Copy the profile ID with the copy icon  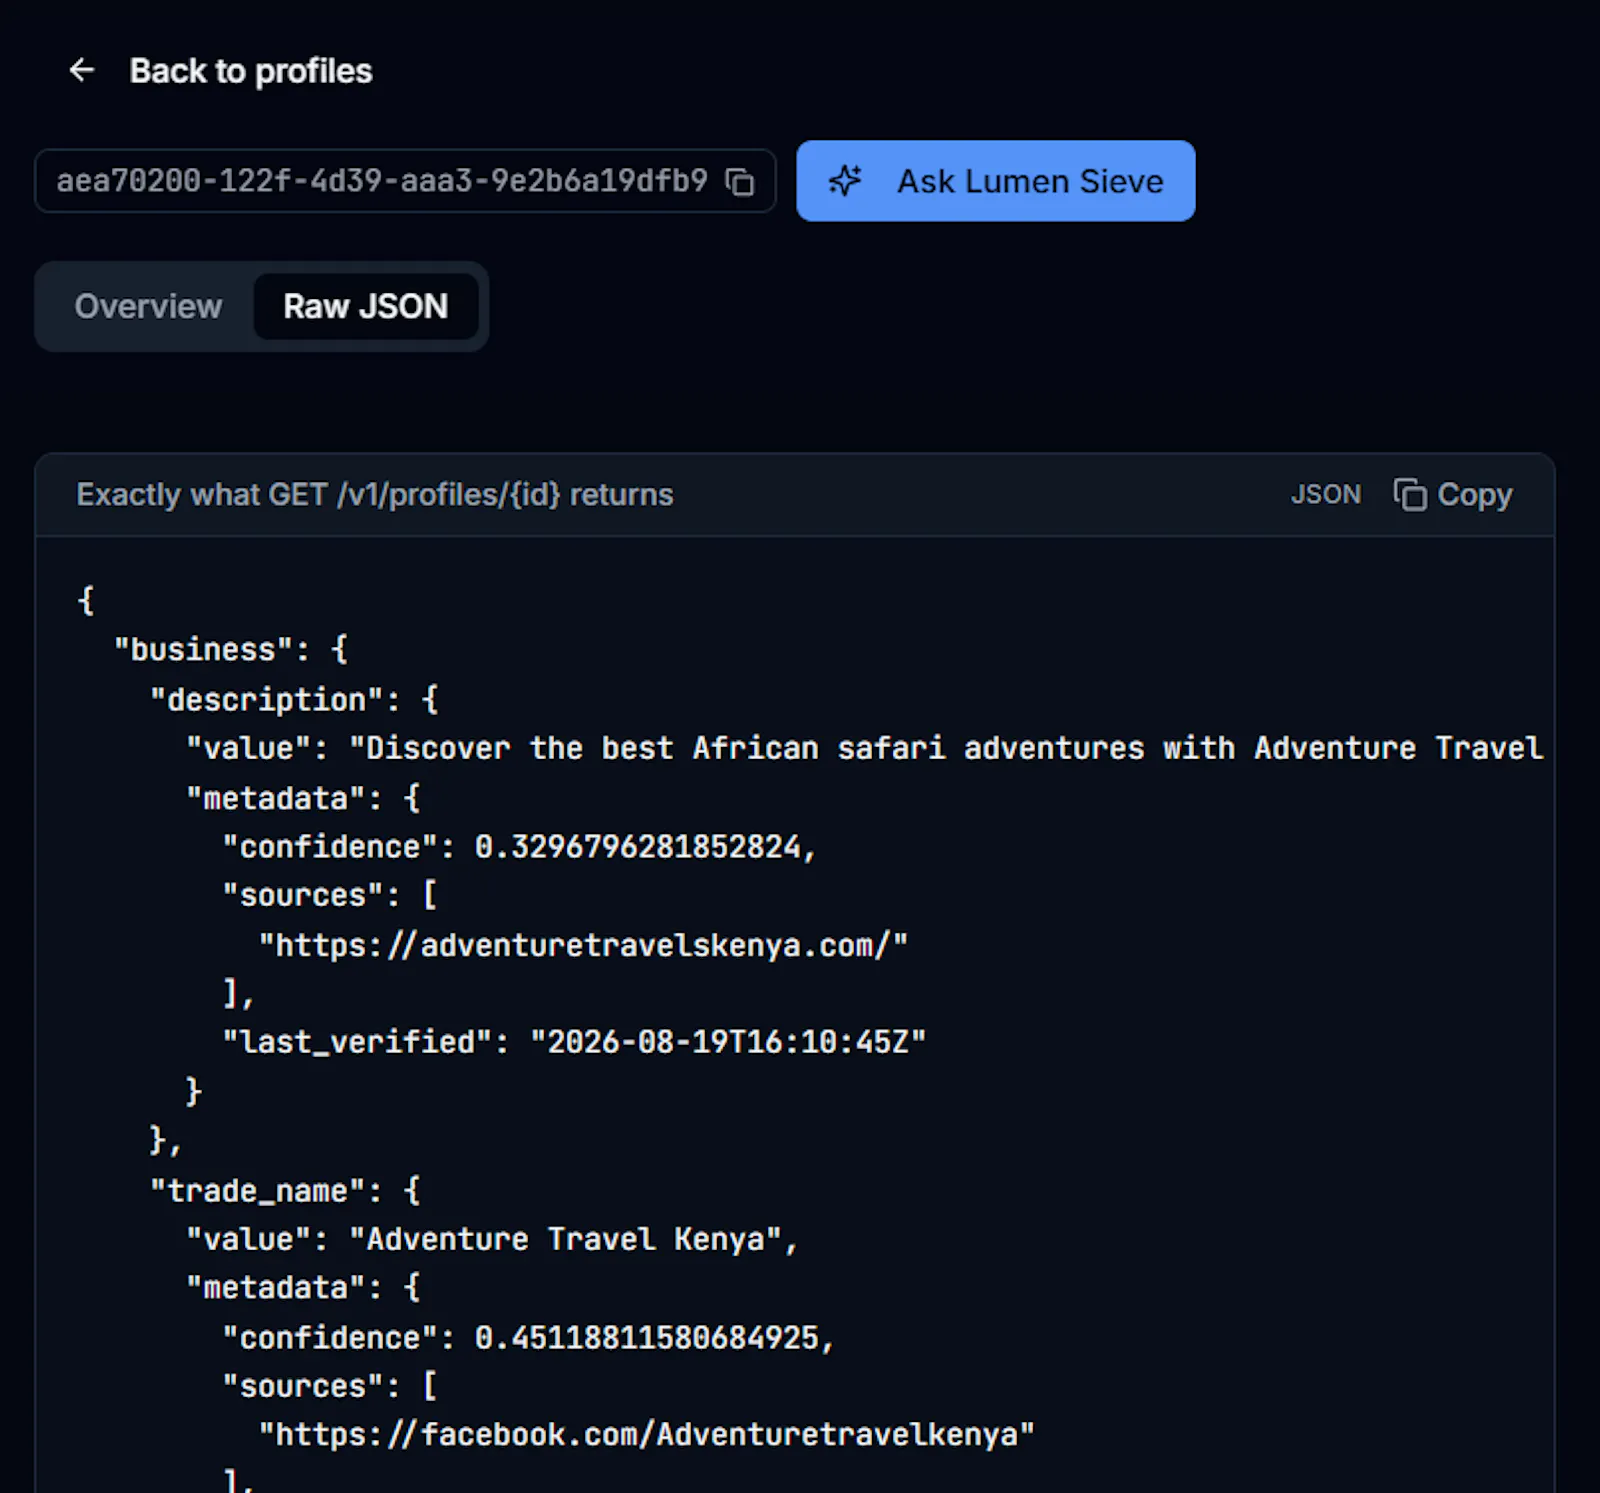740,182
